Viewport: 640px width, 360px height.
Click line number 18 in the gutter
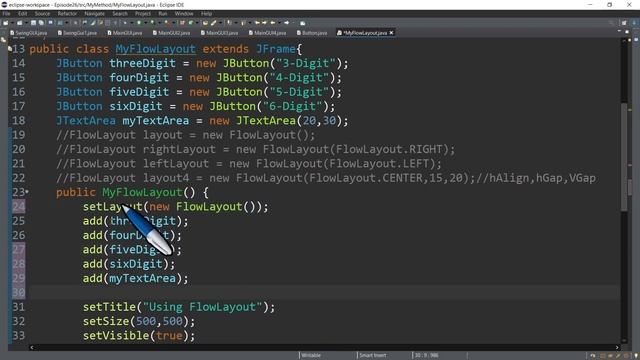(18, 120)
